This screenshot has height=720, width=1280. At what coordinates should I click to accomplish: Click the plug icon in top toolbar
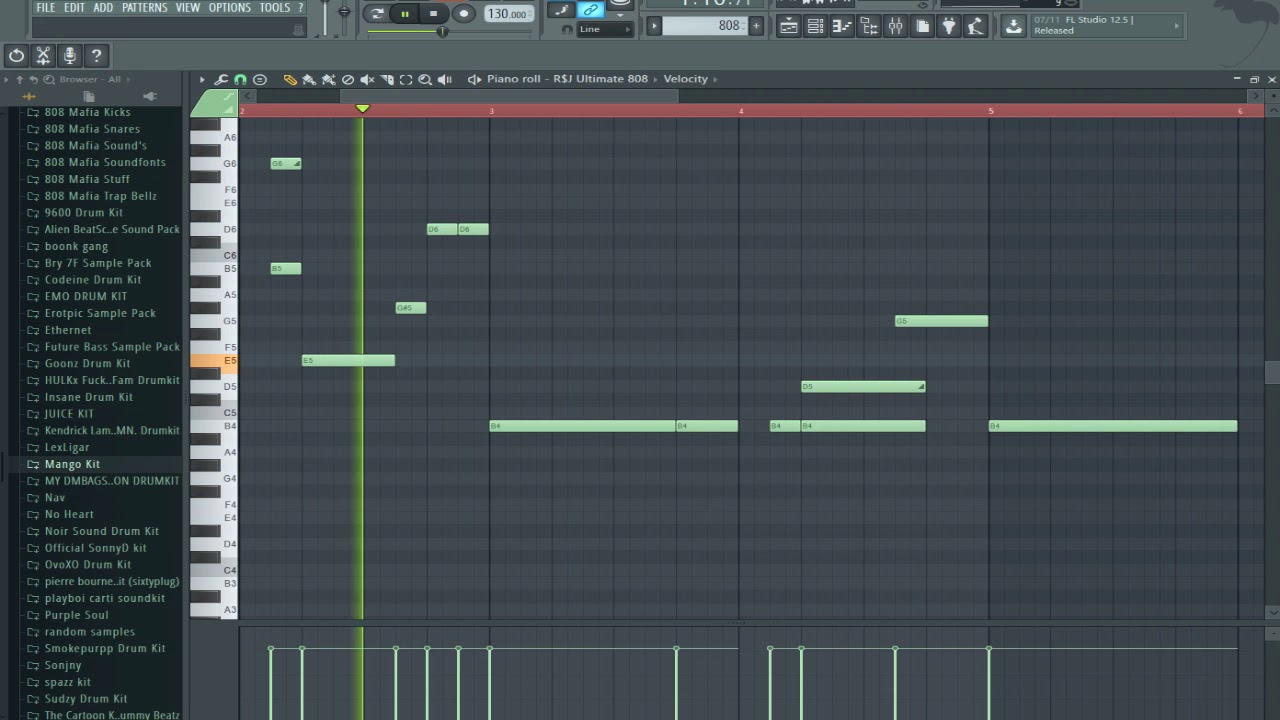[x=949, y=27]
